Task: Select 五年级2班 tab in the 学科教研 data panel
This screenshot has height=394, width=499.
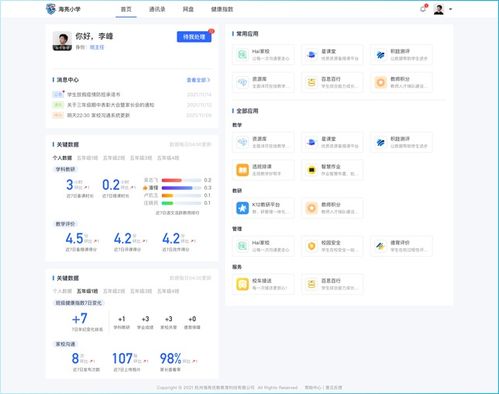Action: pyautogui.click(x=114, y=158)
